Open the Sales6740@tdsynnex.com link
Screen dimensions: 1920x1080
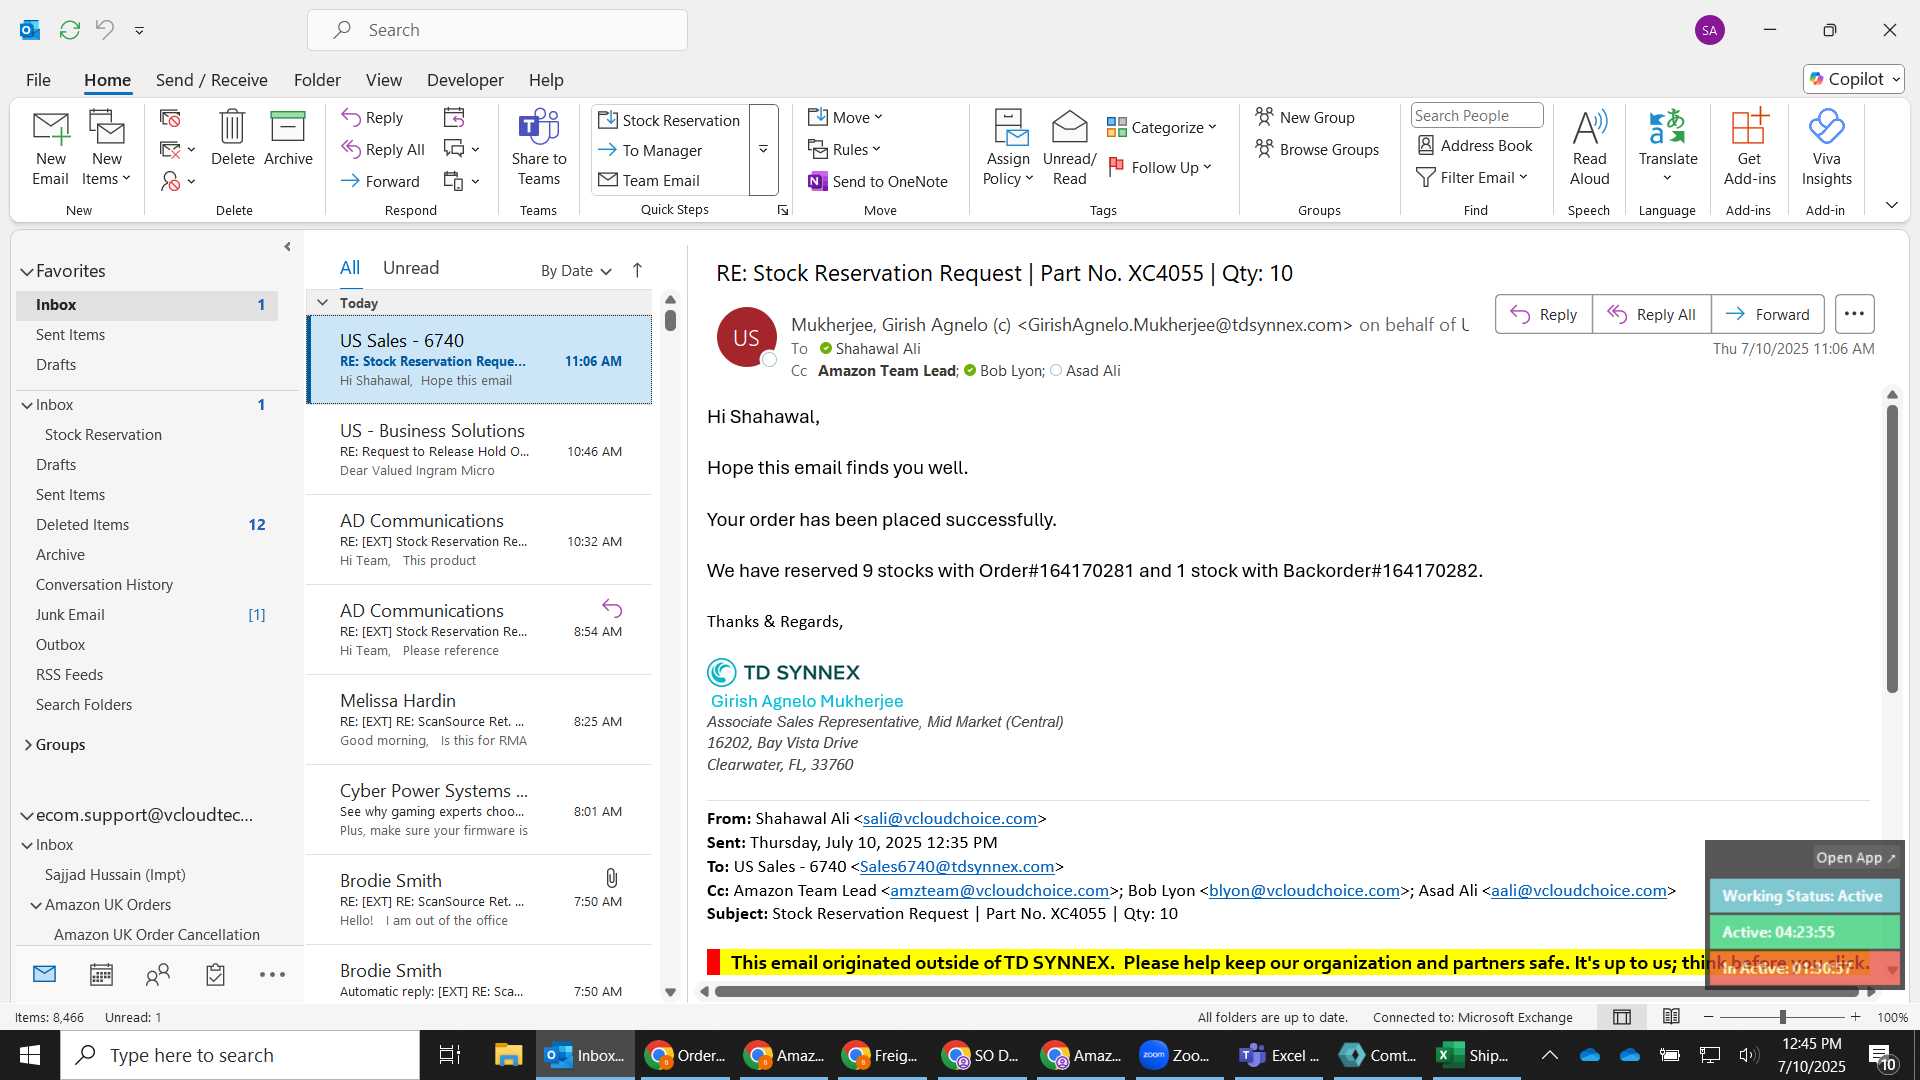957,866
